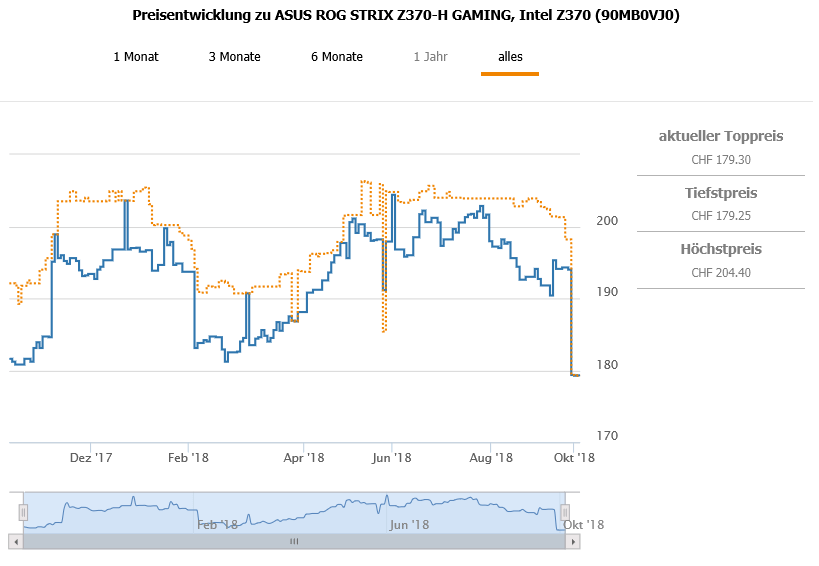
Task: Click the aktueller Toppreis heading
Action: 721,136
